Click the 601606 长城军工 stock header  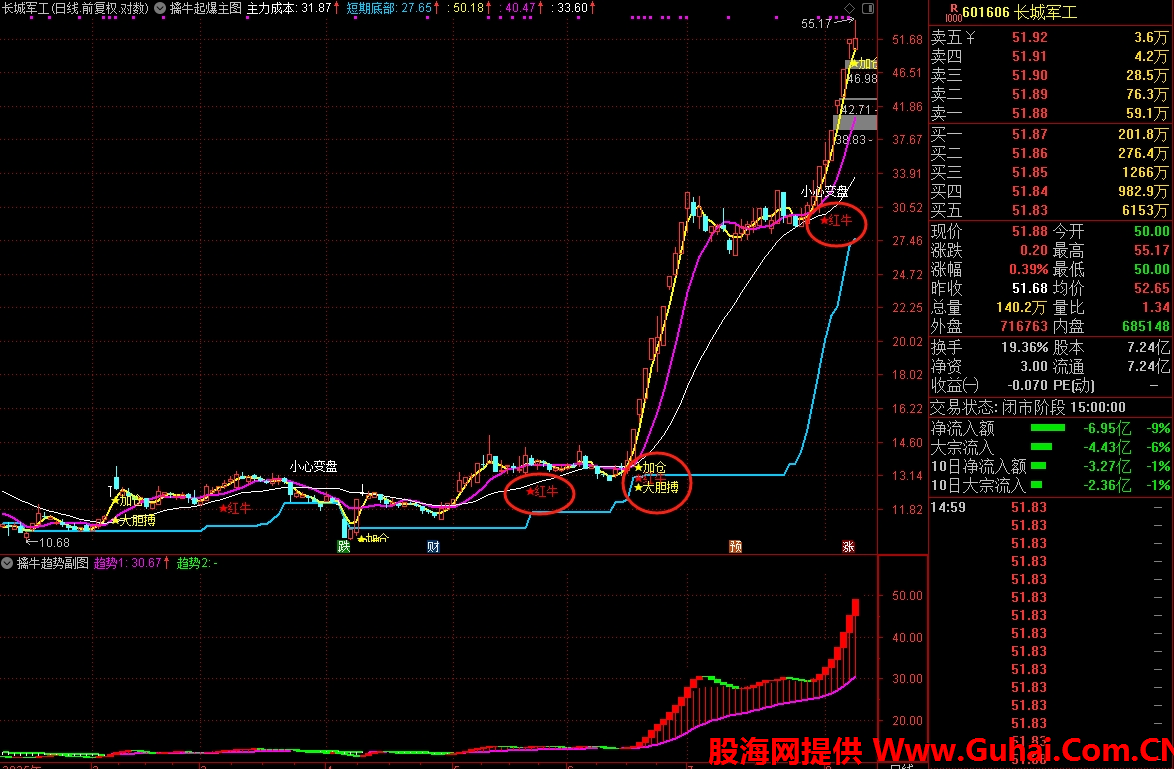click(1020, 12)
